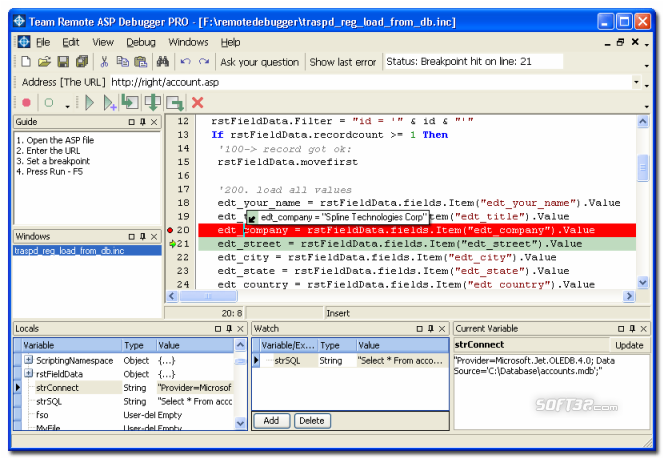Open the Debug menu
Screen dimensions: 664x459
point(141,42)
